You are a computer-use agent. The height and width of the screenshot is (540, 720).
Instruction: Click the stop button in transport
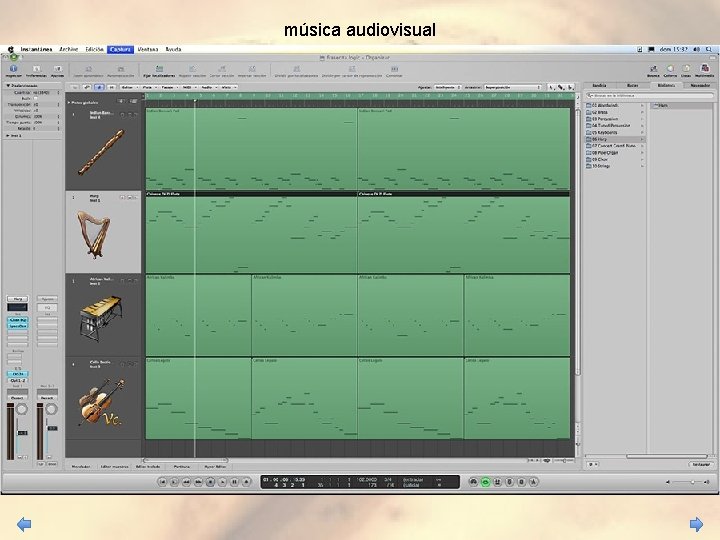pos(211,482)
